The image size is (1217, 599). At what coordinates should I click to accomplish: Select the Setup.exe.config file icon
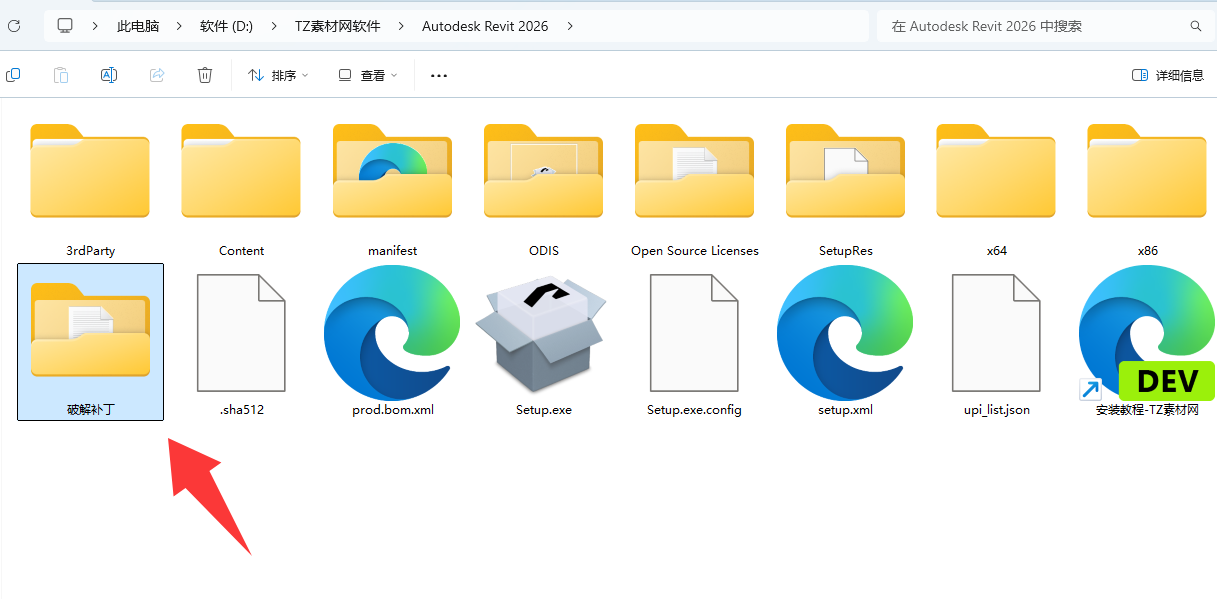pyautogui.click(x=694, y=332)
